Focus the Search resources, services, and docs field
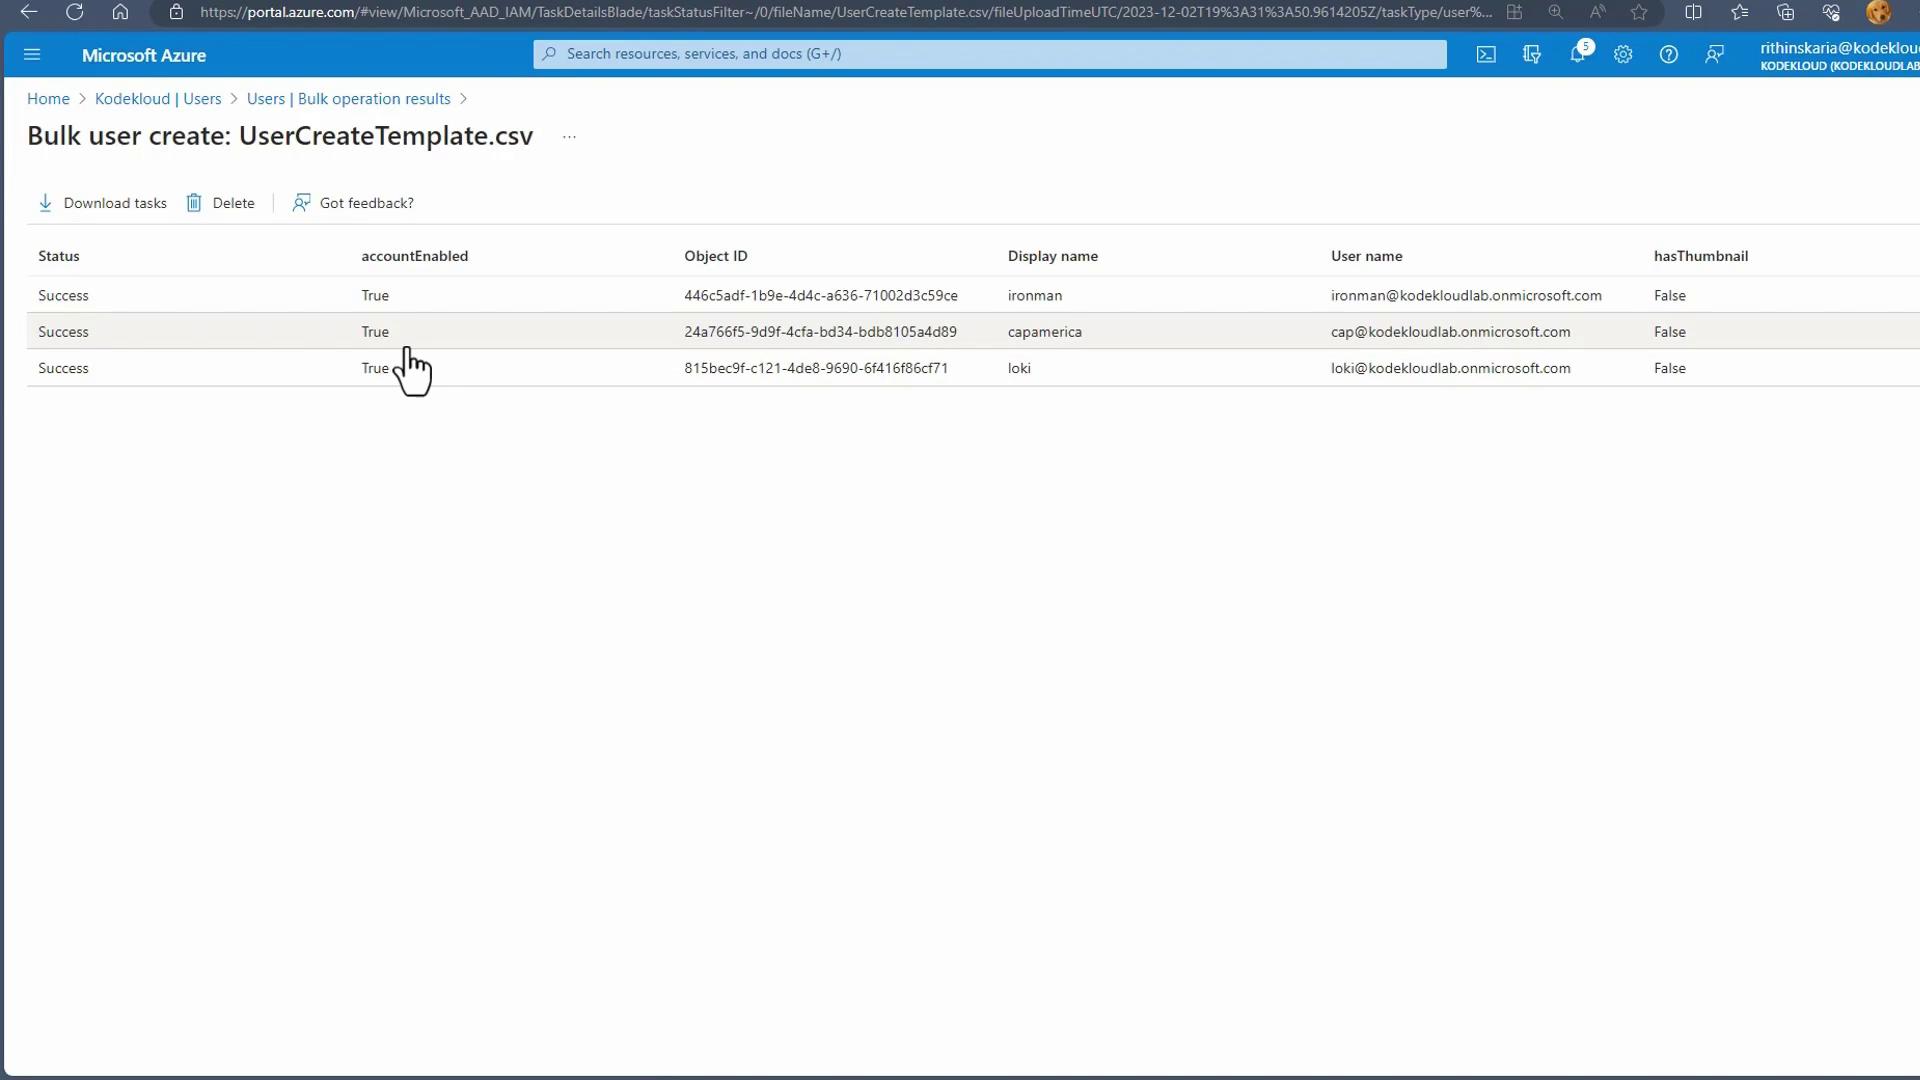Viewport: 1920px width, 1080px height. pyautogui.click(x=990, y=54)
